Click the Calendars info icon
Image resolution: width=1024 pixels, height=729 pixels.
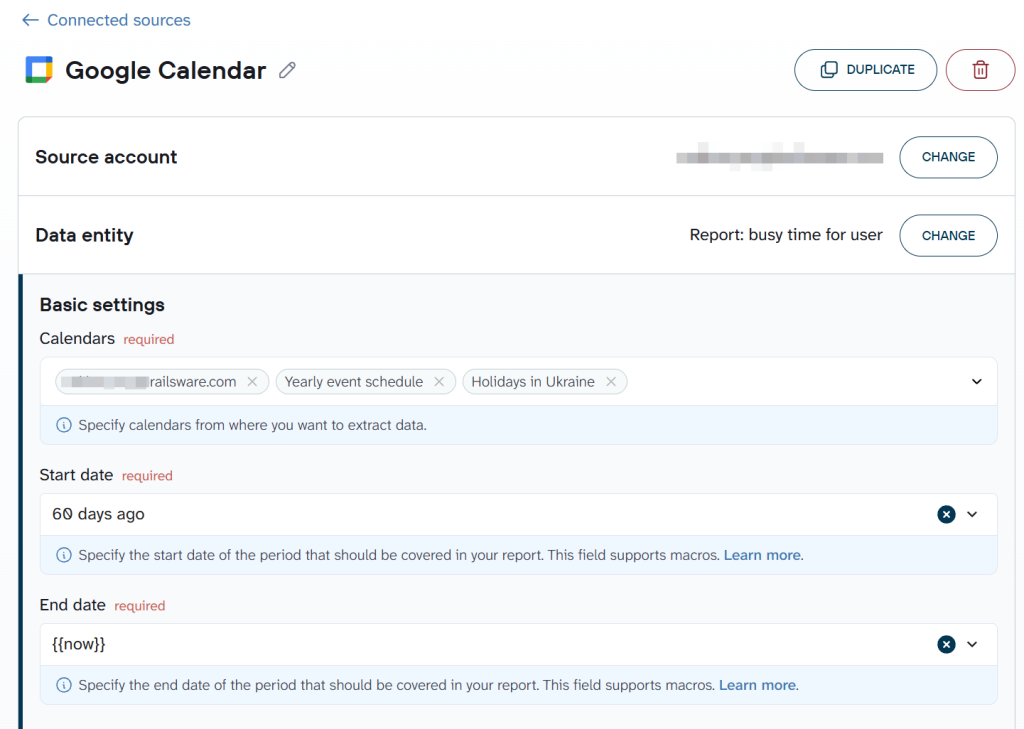(x=63, y=425)
